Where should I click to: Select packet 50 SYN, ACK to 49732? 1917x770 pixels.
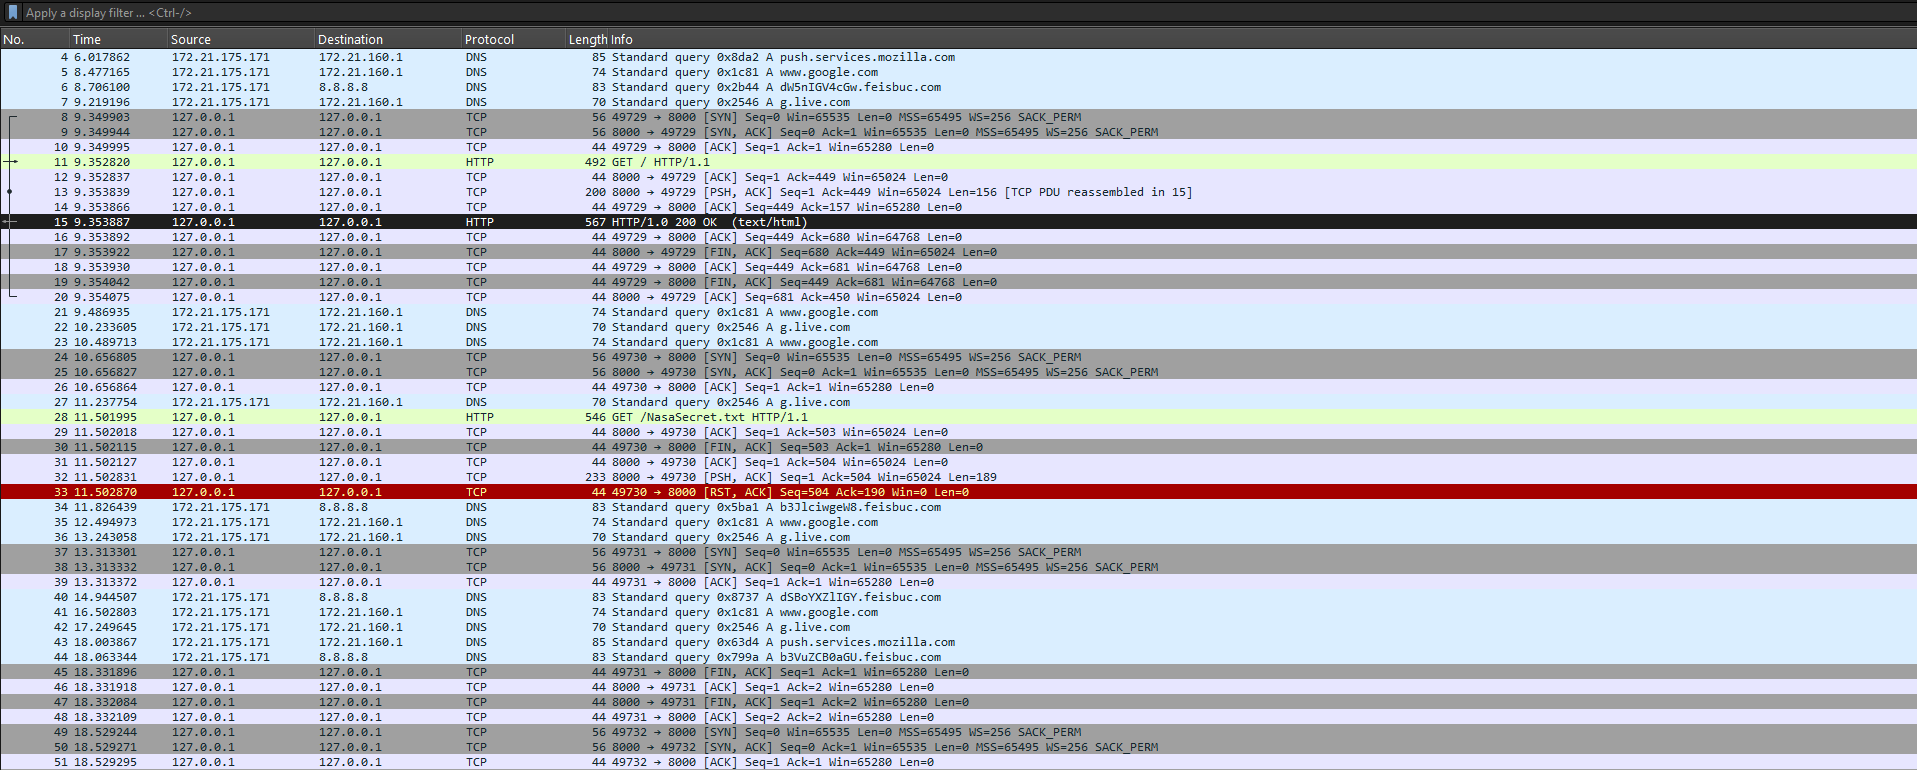click(x=958, y=747)
